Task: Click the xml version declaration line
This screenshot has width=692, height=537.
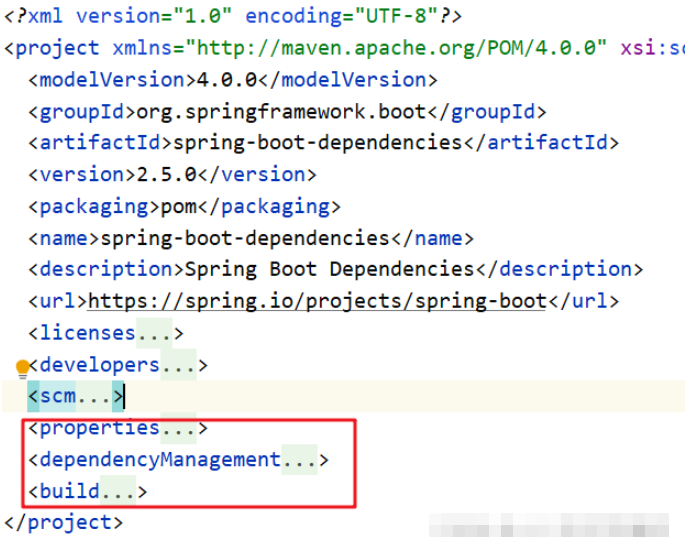Action: (233, 16)
